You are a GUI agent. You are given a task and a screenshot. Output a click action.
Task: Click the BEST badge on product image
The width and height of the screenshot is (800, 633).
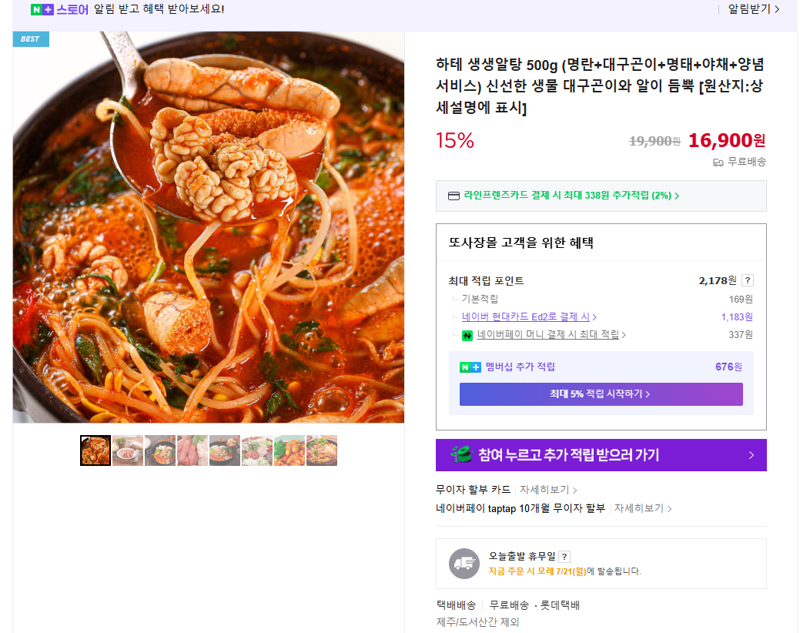(x=31, y=39)
